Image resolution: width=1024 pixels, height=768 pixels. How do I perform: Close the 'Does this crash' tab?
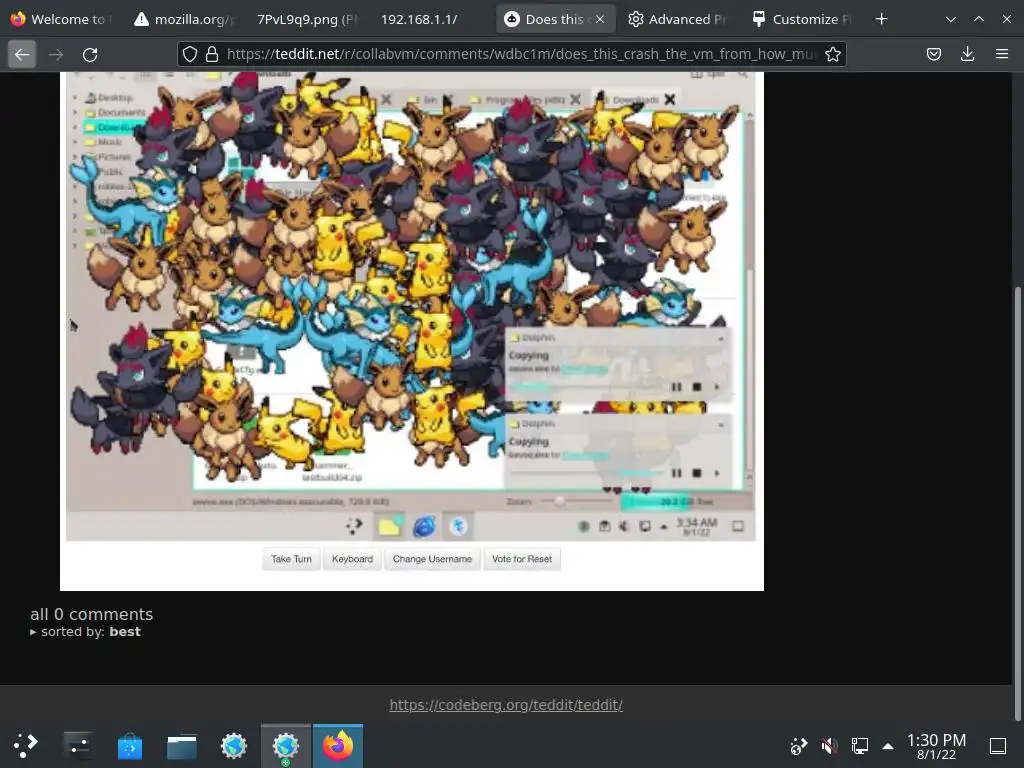[x=600, y=19]
